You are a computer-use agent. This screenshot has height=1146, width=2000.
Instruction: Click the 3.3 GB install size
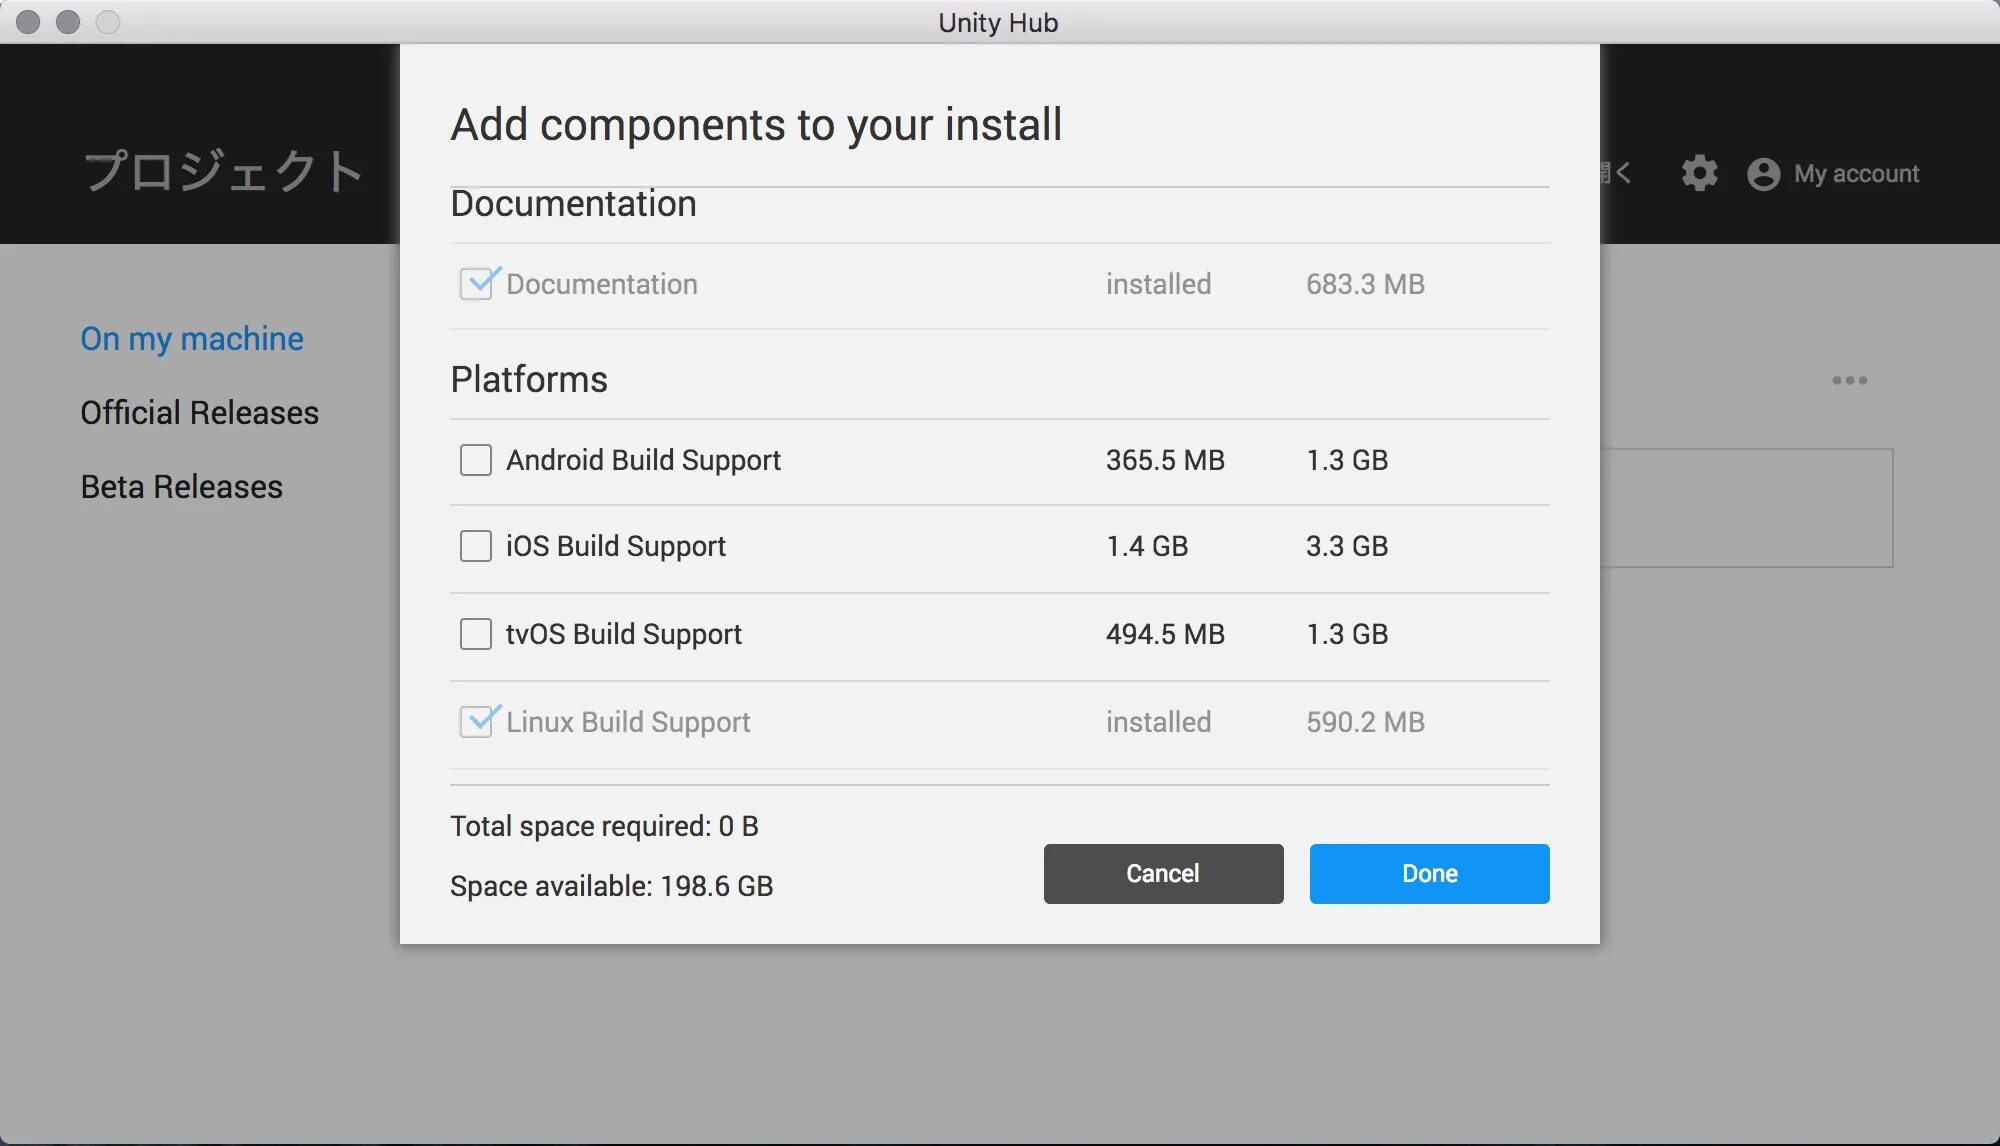(x=1346, y=546)
